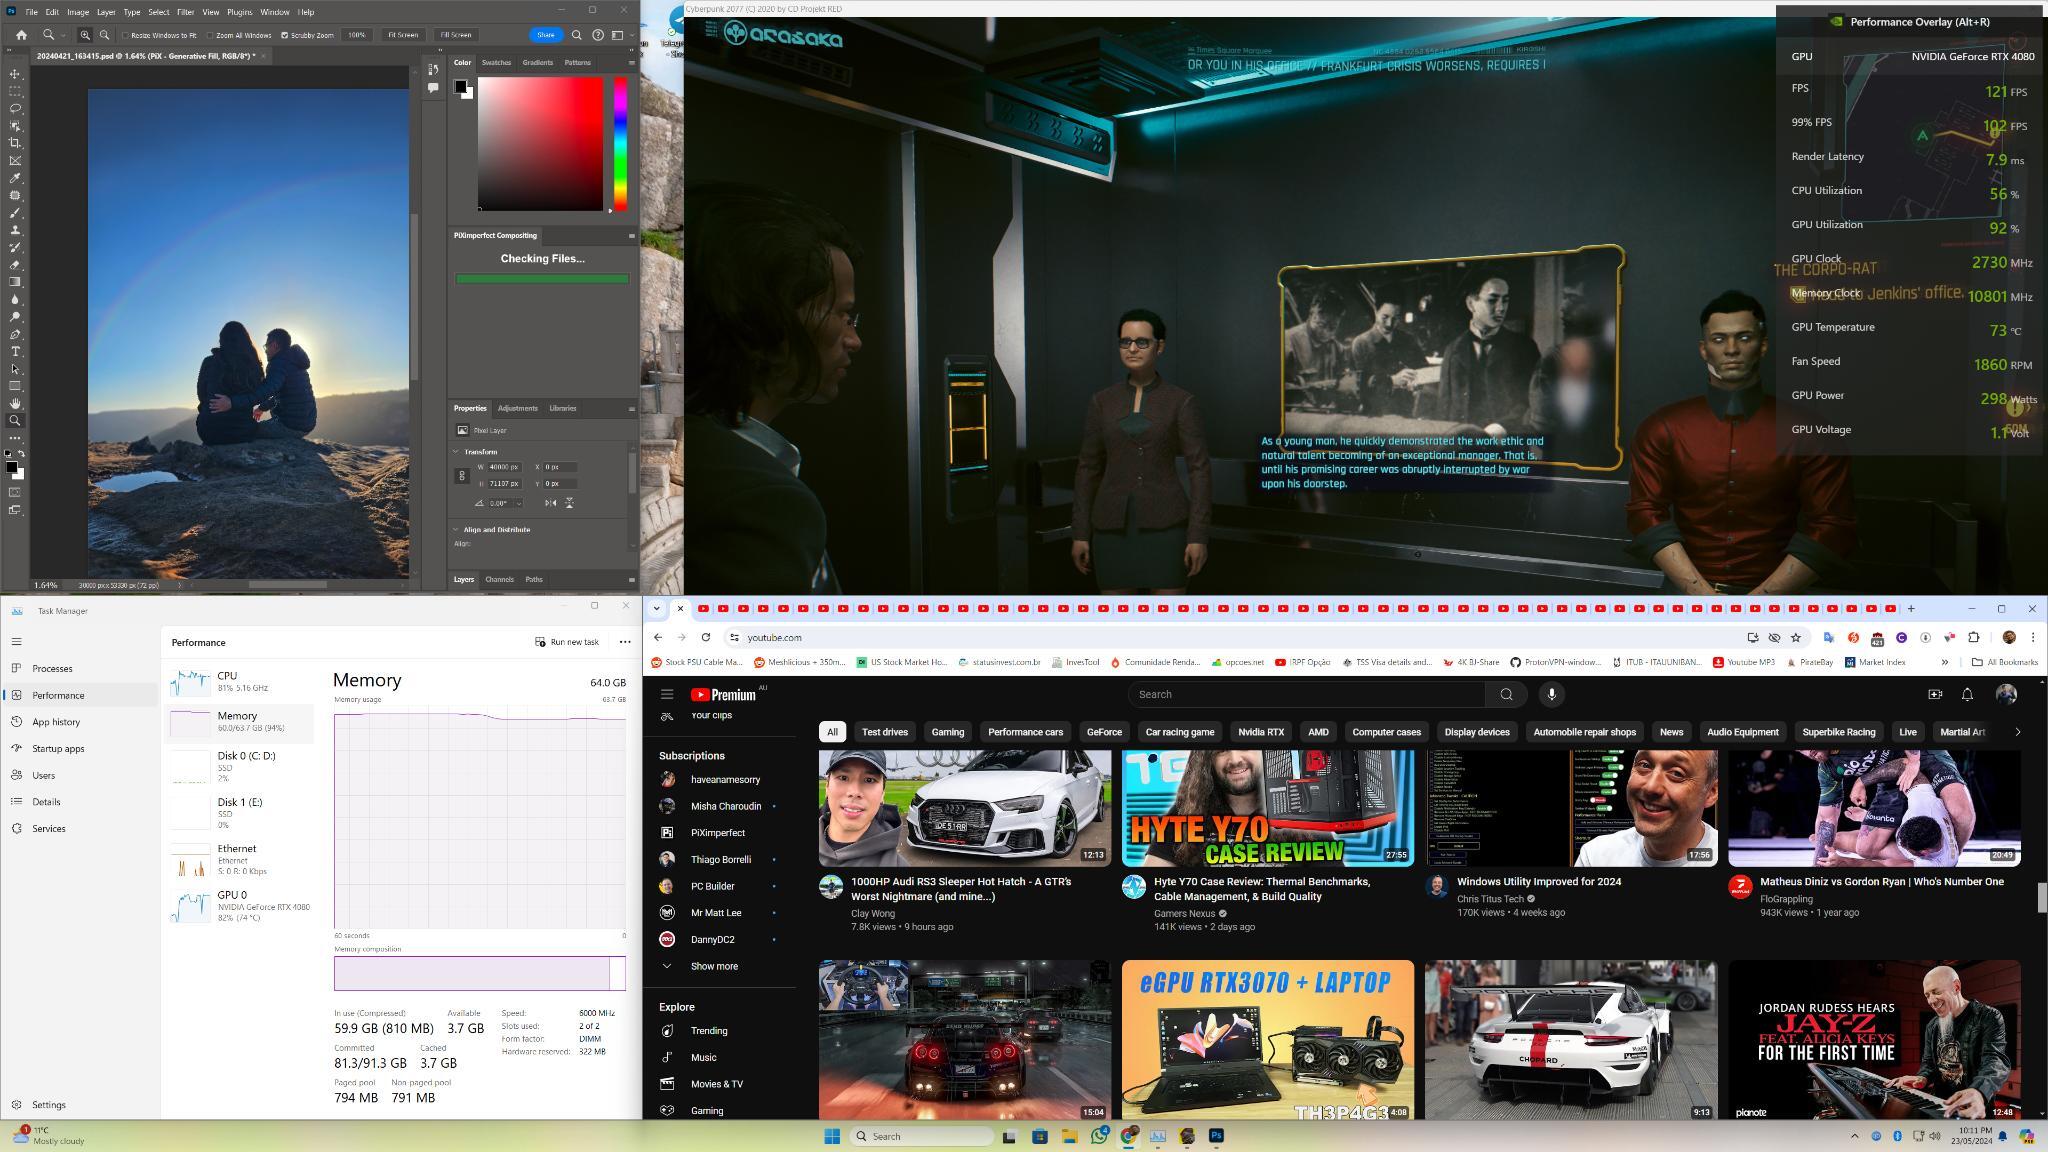2048x1152 pixels.
Task: Collapse the Align and Distribute section
Action: point(456,529)
